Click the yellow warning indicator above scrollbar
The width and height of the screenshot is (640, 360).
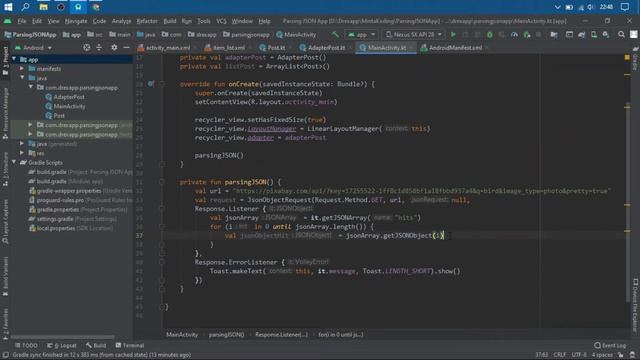click(x=627, y=58)
